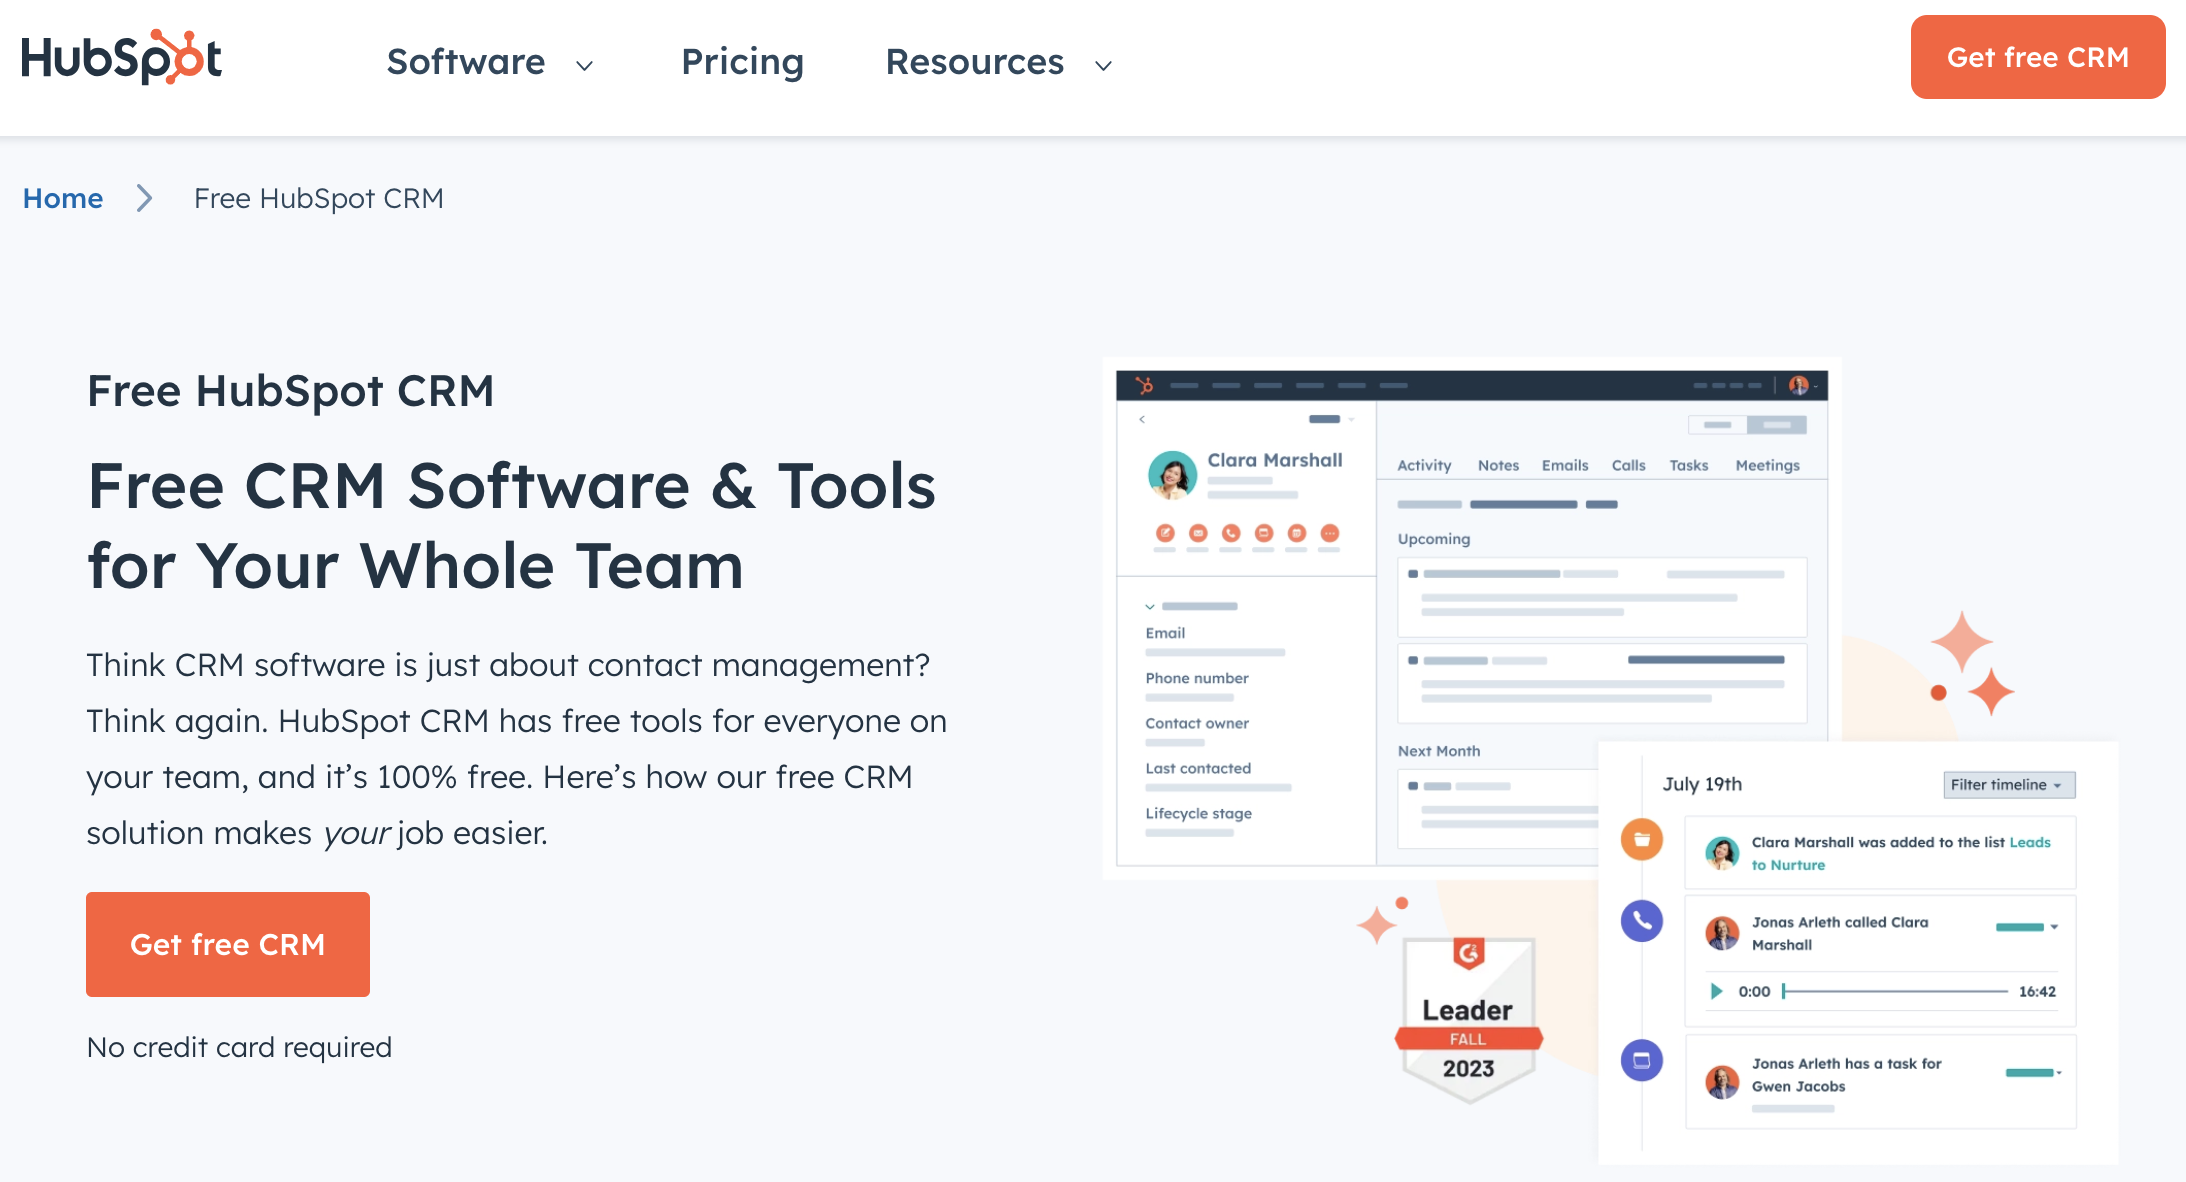Click the HubSpot logo
The height and width of the screenshot is (1182, 2186).
(121, 58)
